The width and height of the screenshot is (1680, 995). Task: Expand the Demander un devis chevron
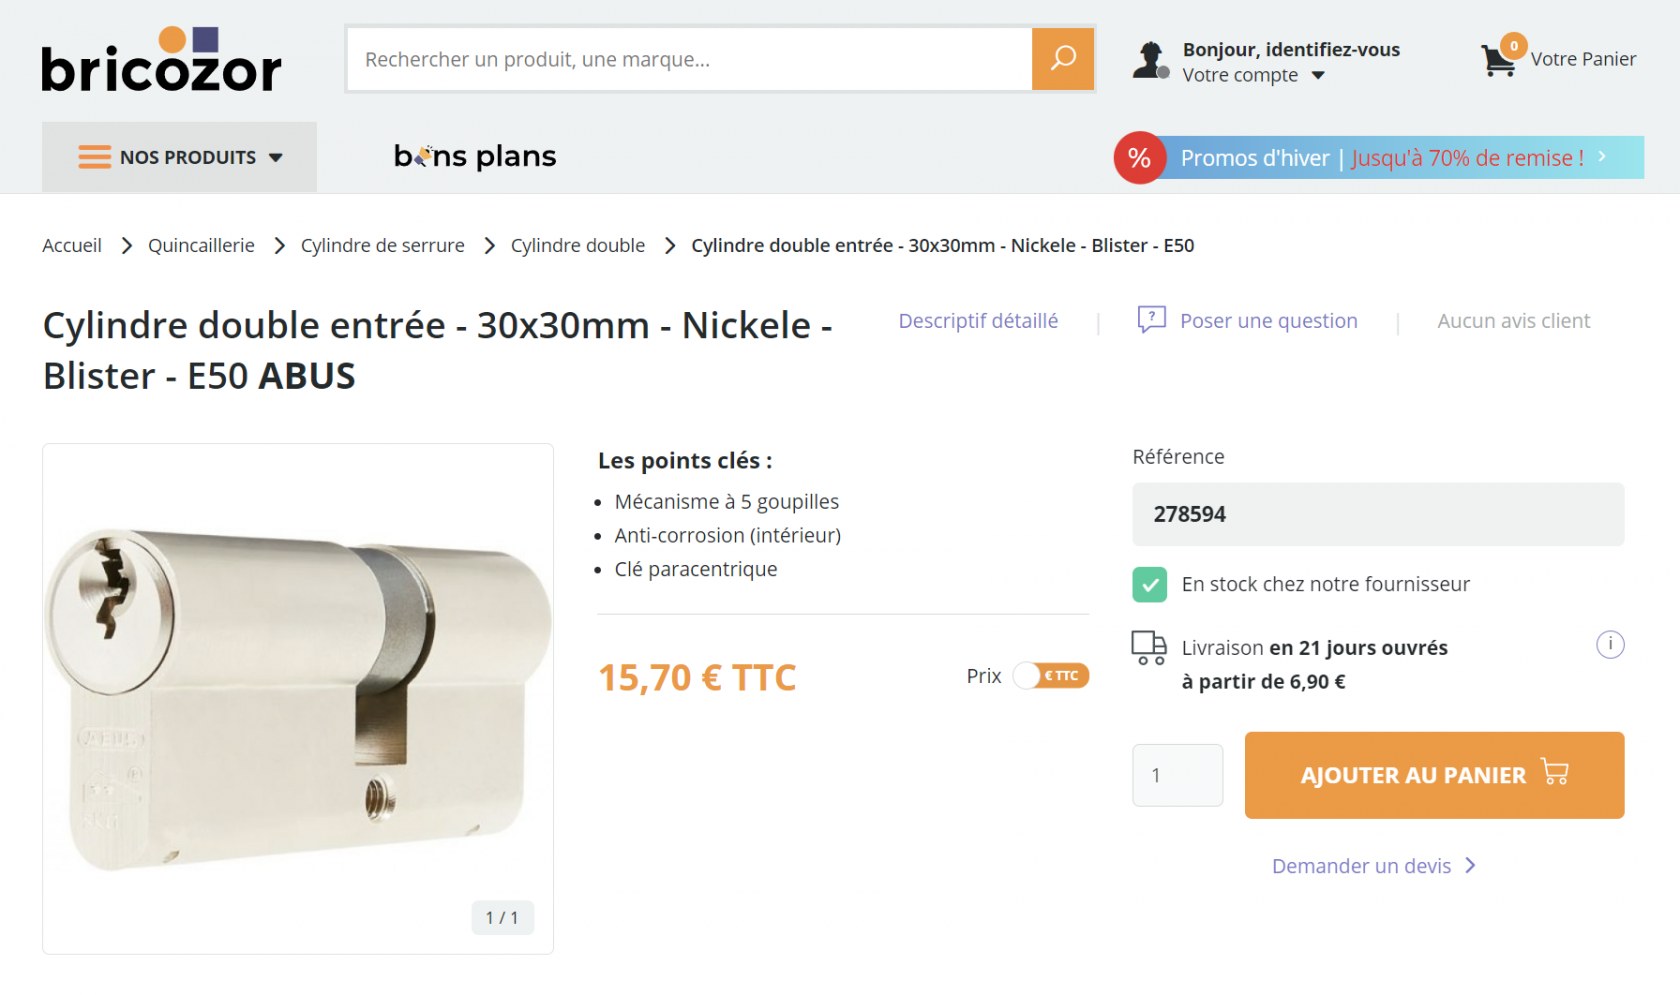[x=1470, y=866]
